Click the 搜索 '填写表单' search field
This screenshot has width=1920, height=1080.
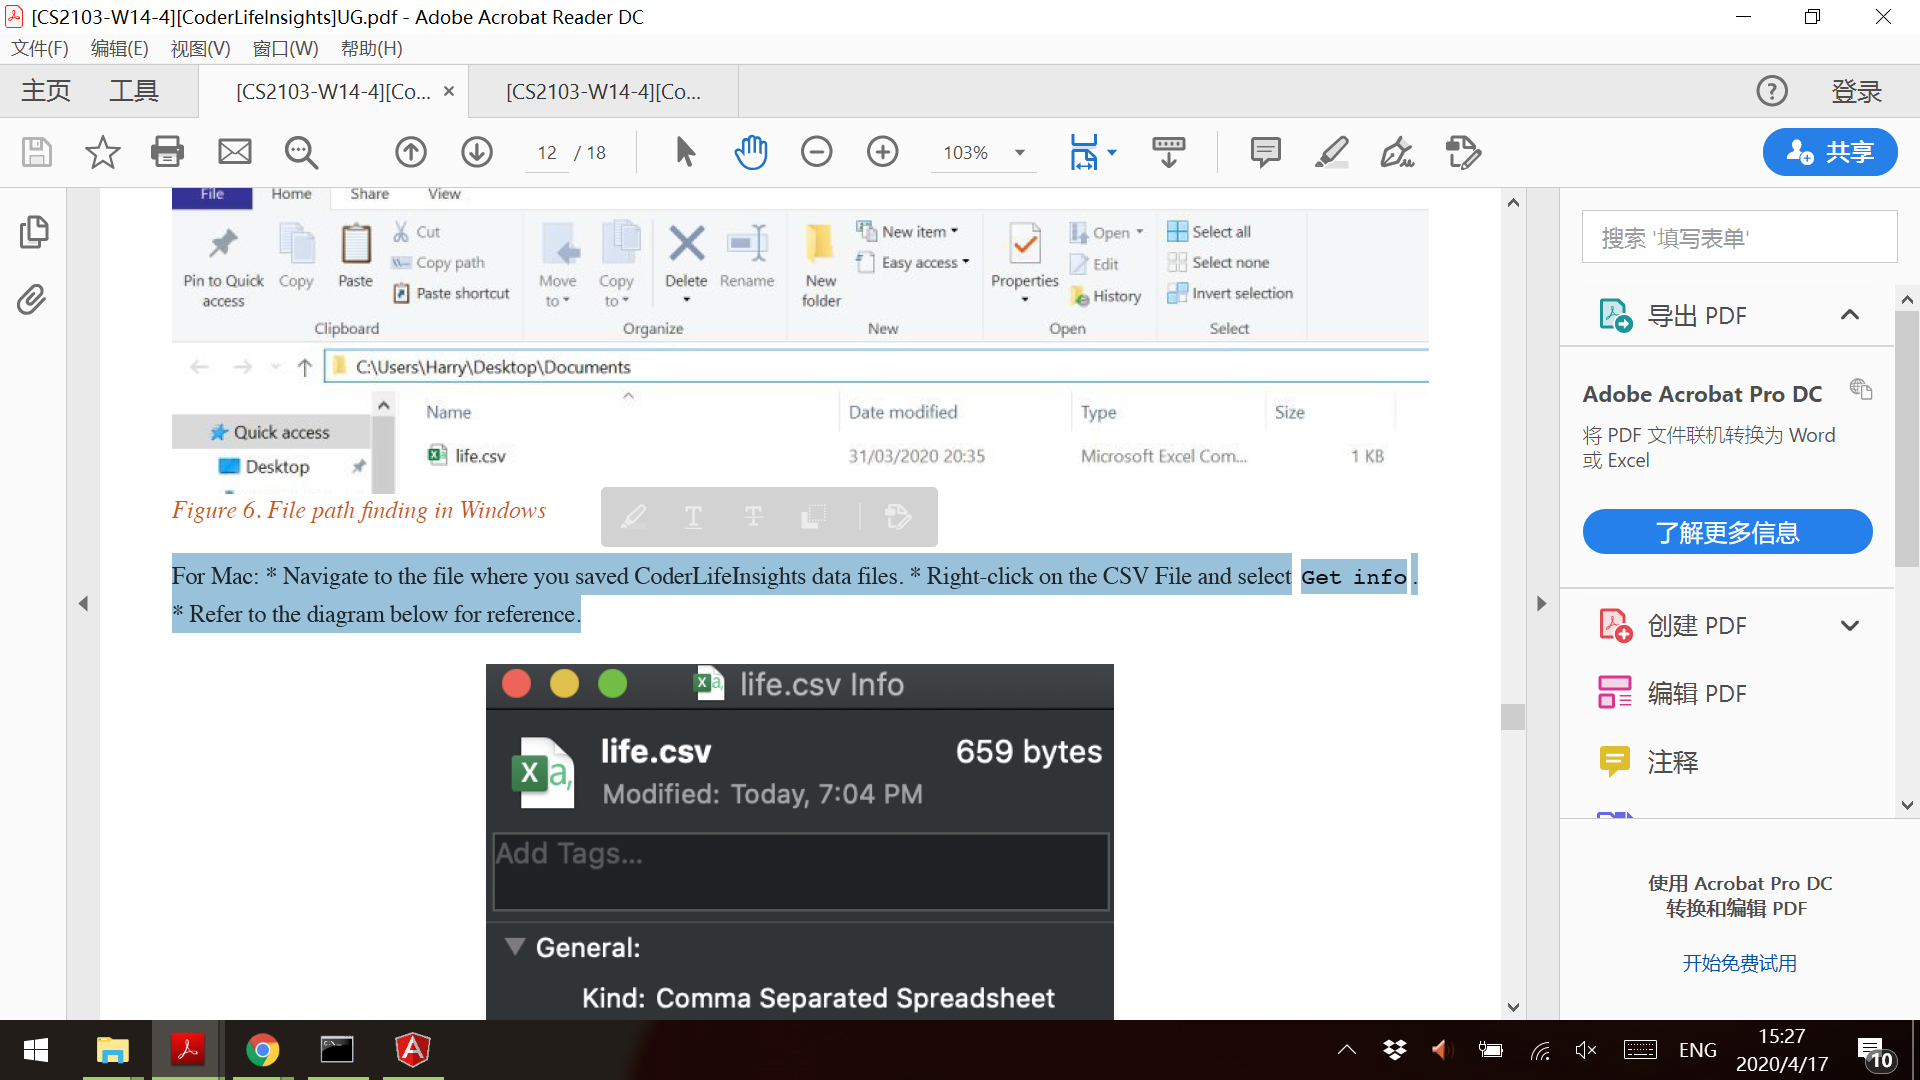pos(1739,238)
